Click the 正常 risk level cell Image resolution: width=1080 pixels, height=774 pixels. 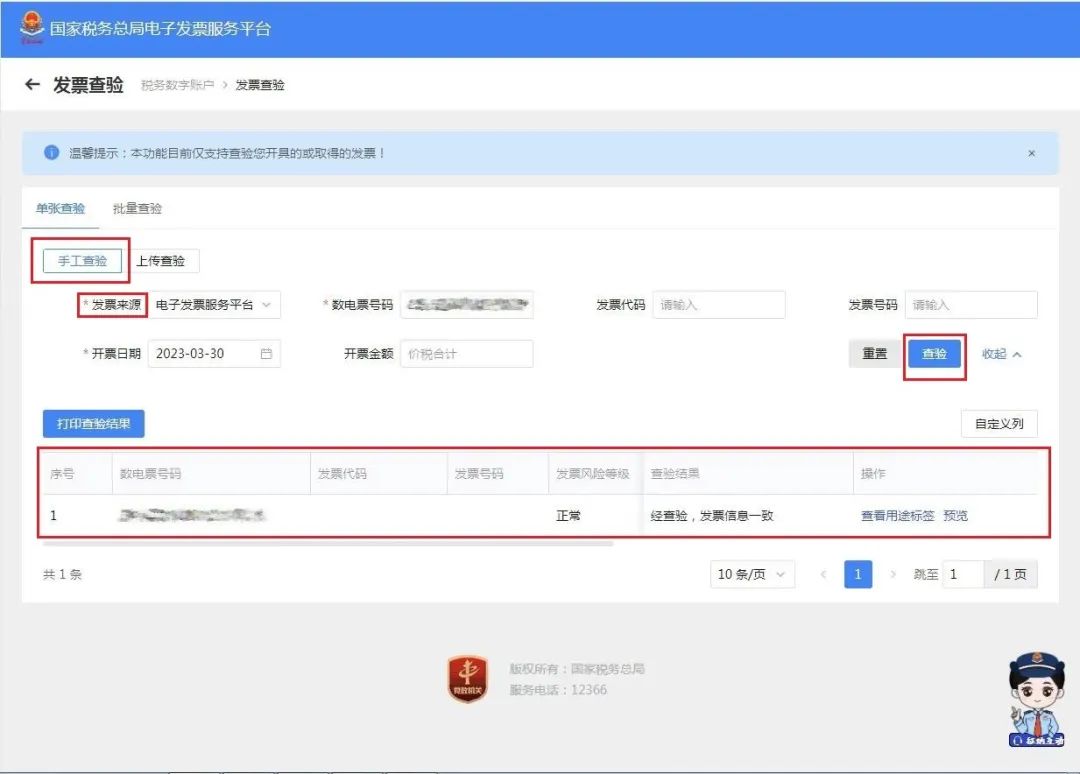click(568, 515)
